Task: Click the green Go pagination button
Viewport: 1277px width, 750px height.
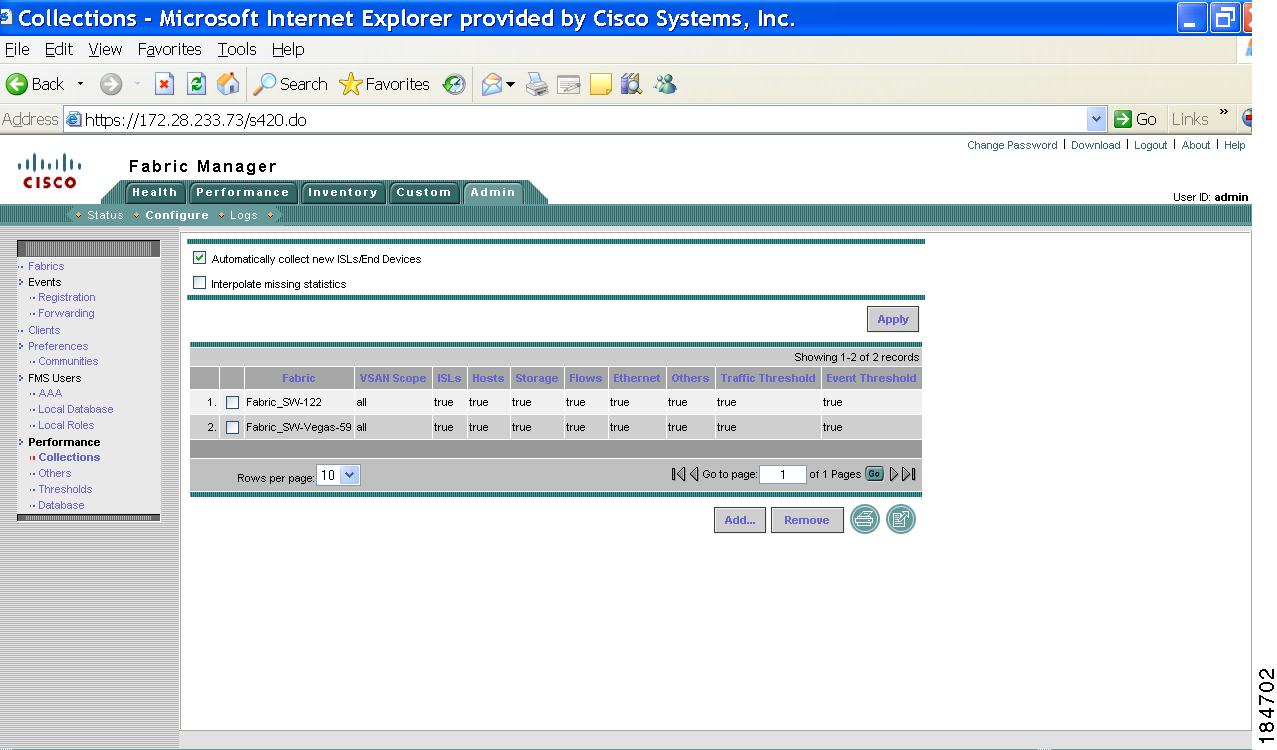Action: [874, 474]
